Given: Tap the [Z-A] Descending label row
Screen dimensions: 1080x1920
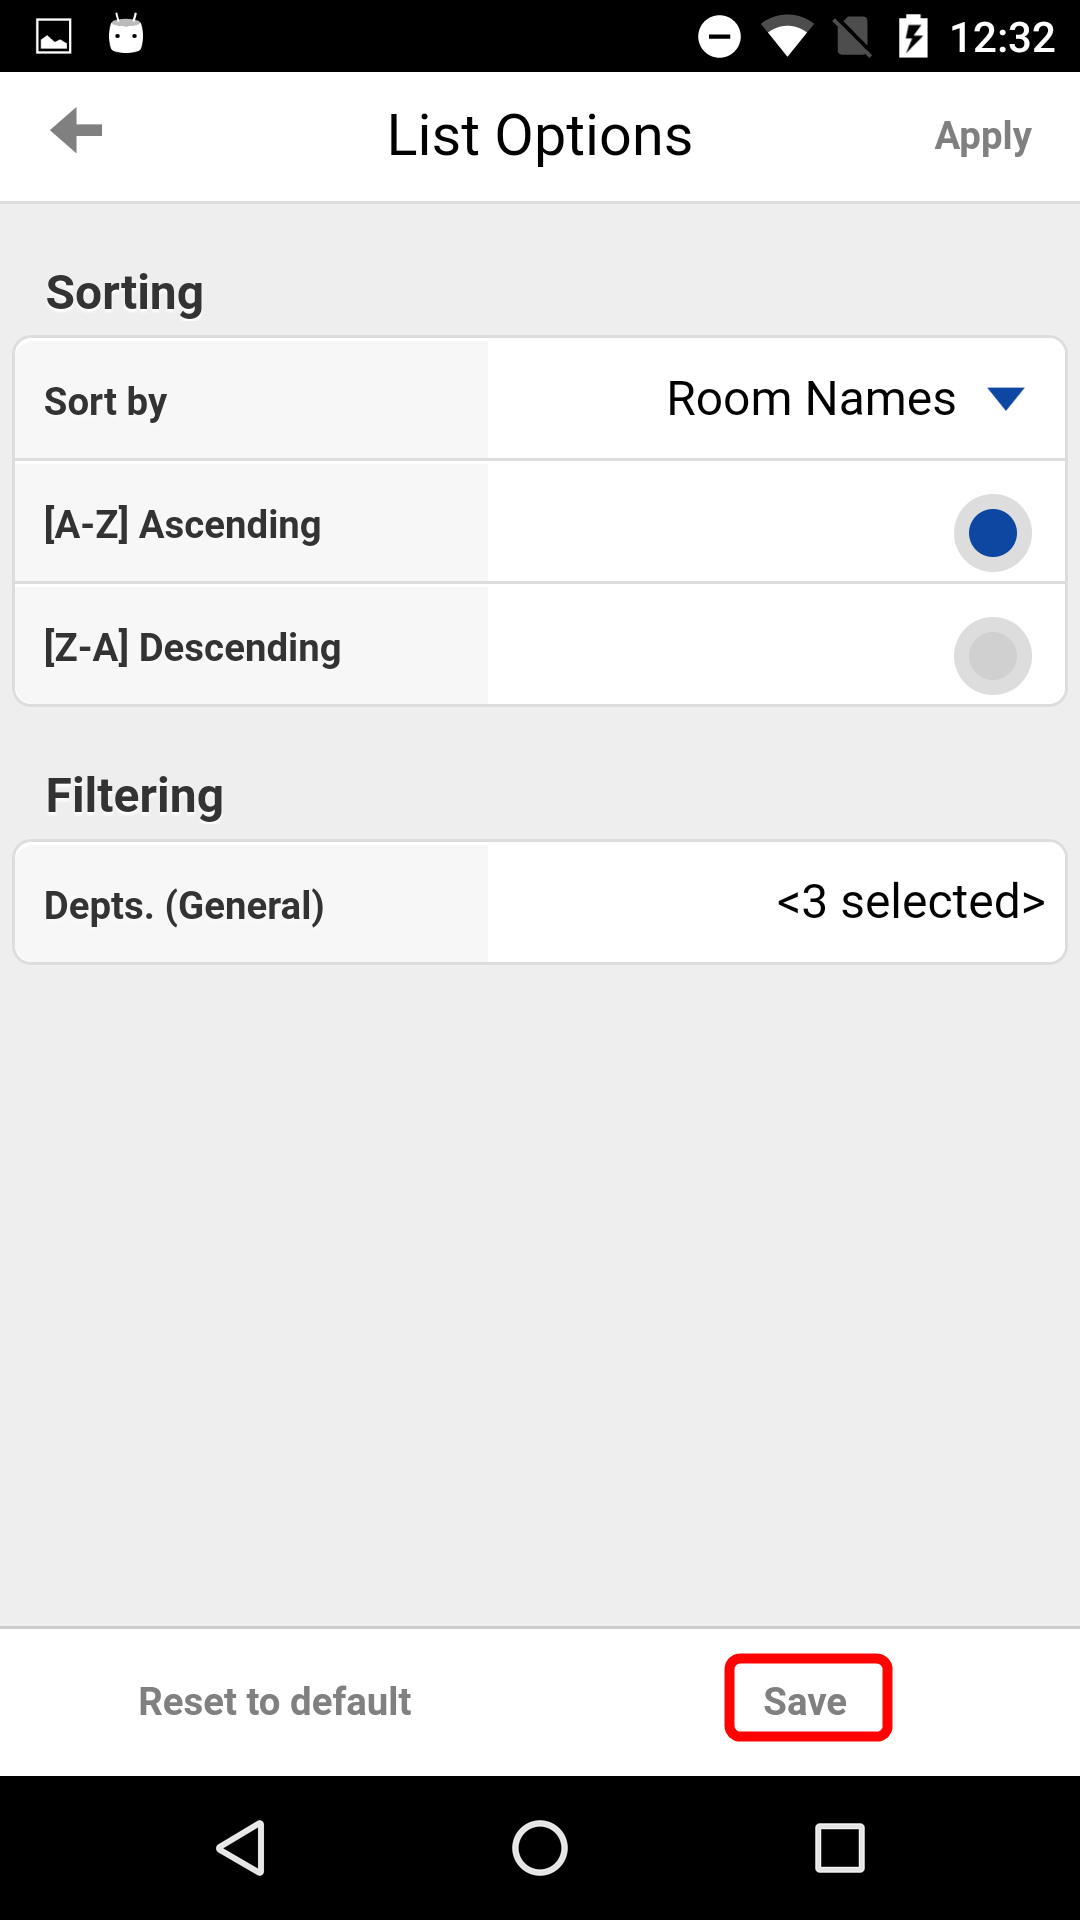Looking at the screenshot, I should (540, 646).
